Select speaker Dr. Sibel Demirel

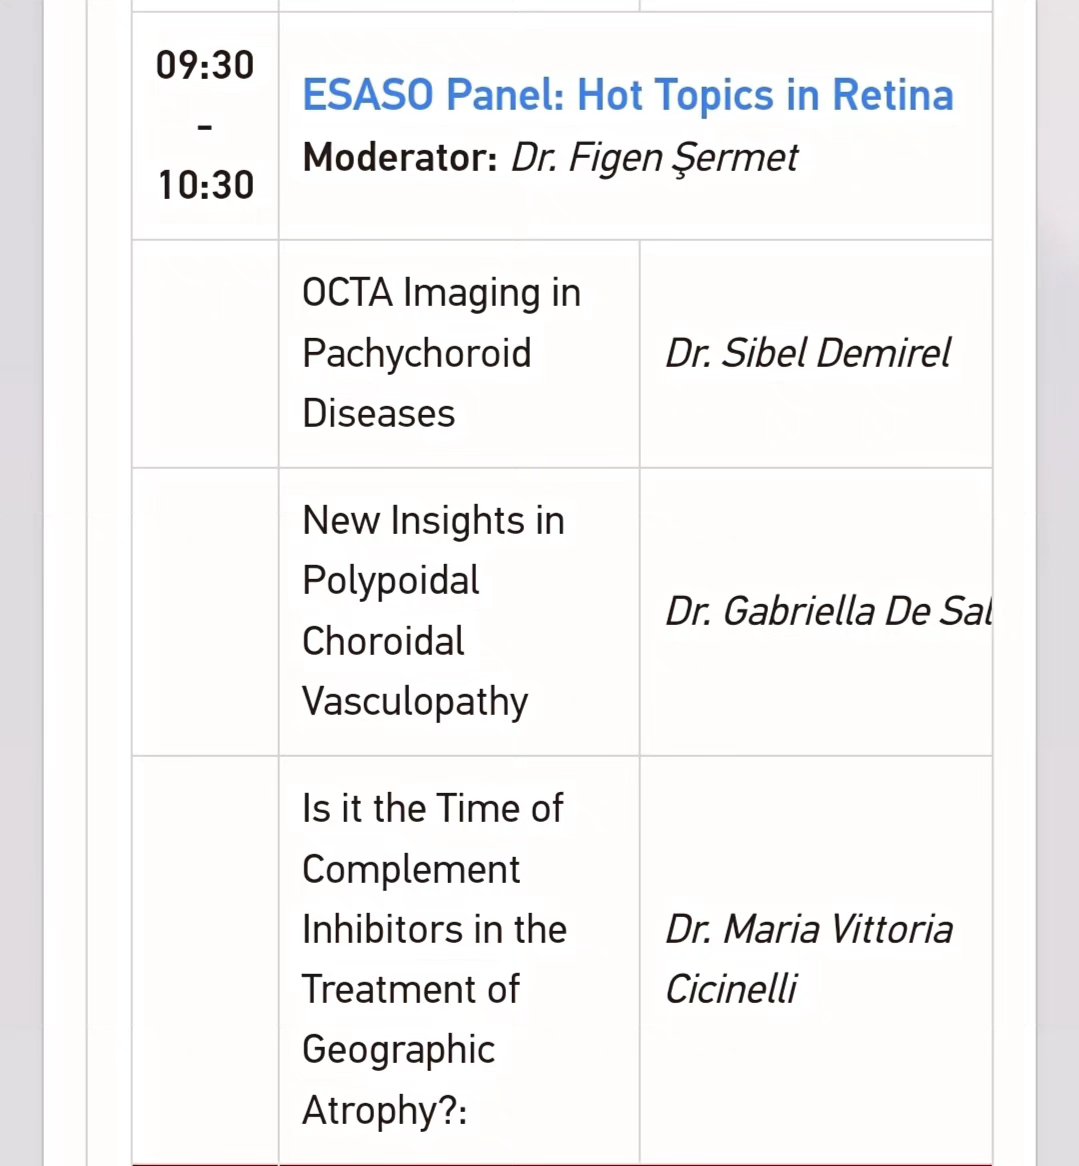(808, 353)
